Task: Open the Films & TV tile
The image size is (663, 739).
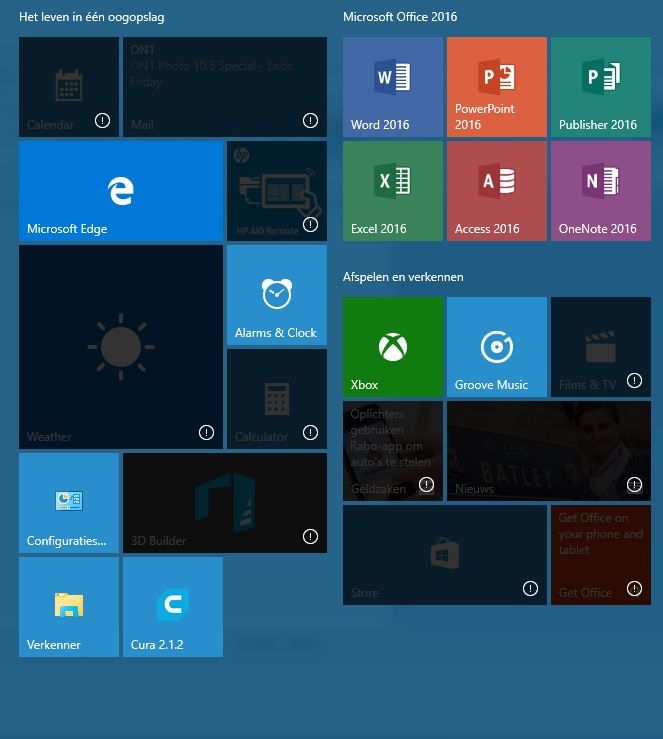Action: [601, 347]
